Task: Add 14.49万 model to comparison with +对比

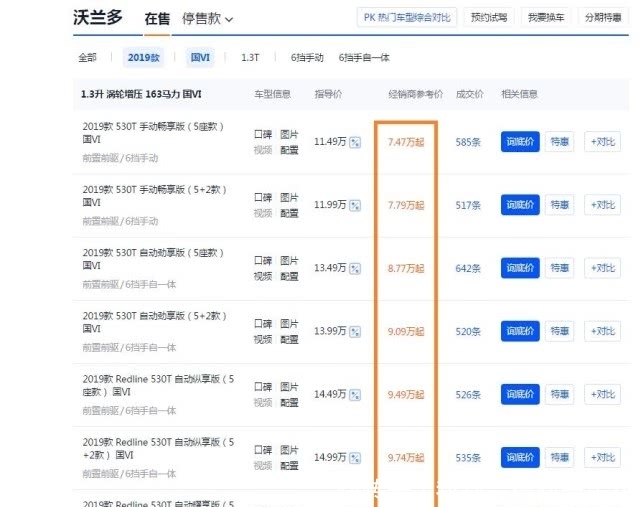Action: [x=603, y=395]
